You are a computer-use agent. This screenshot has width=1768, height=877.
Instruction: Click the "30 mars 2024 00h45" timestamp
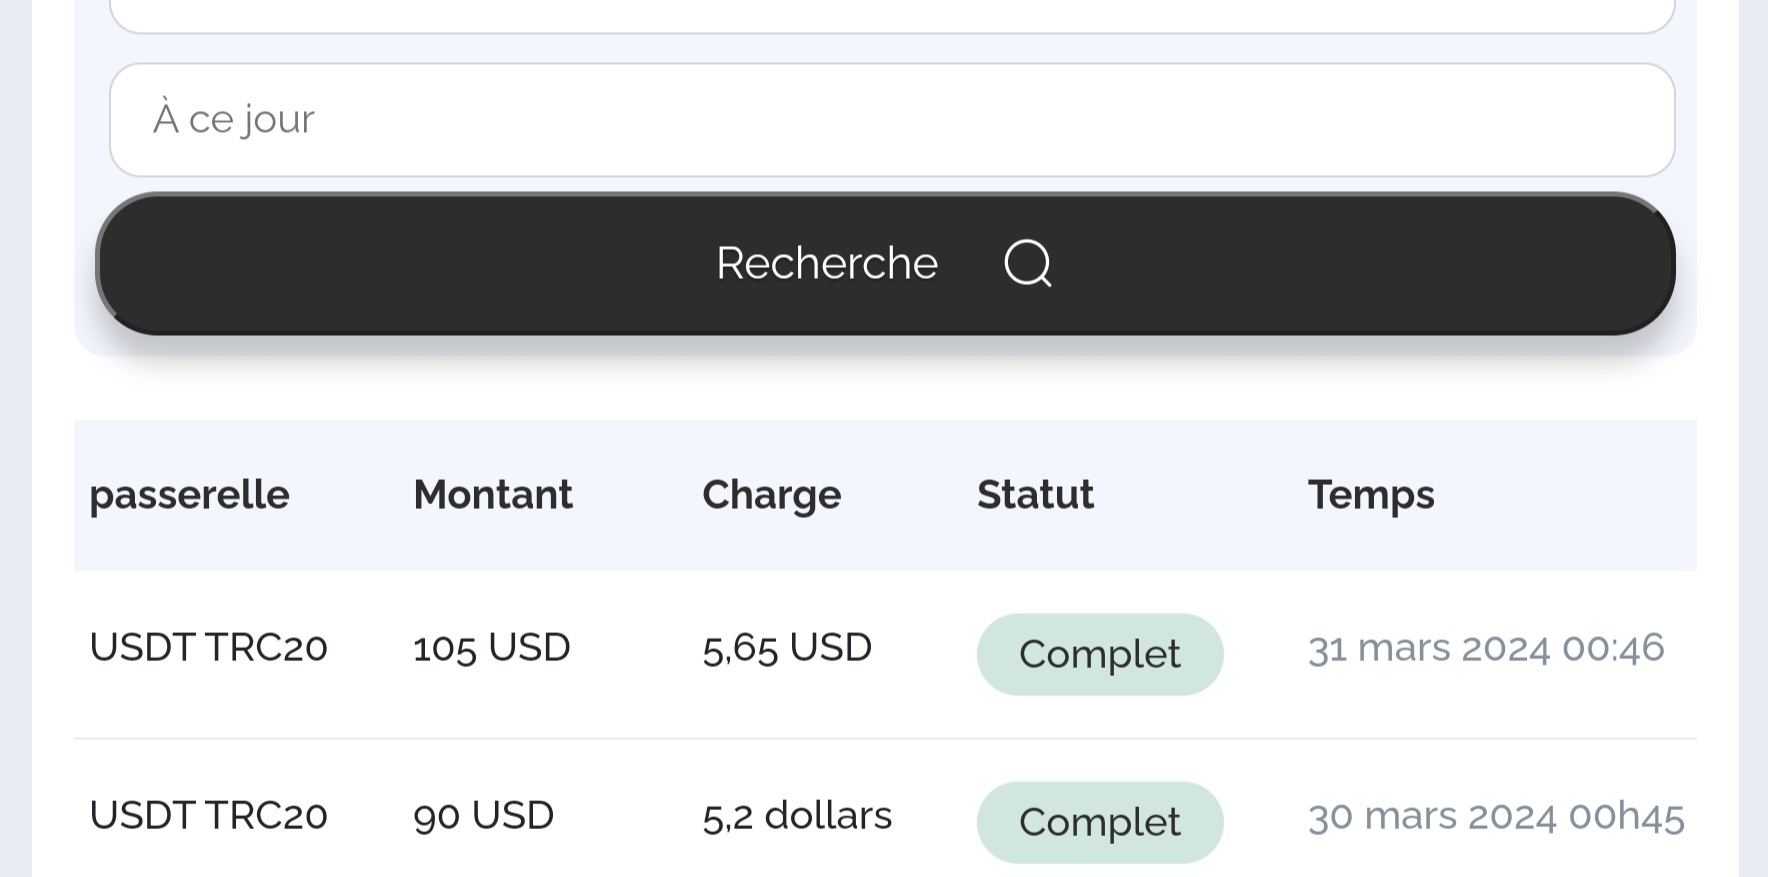point(1496,816)
